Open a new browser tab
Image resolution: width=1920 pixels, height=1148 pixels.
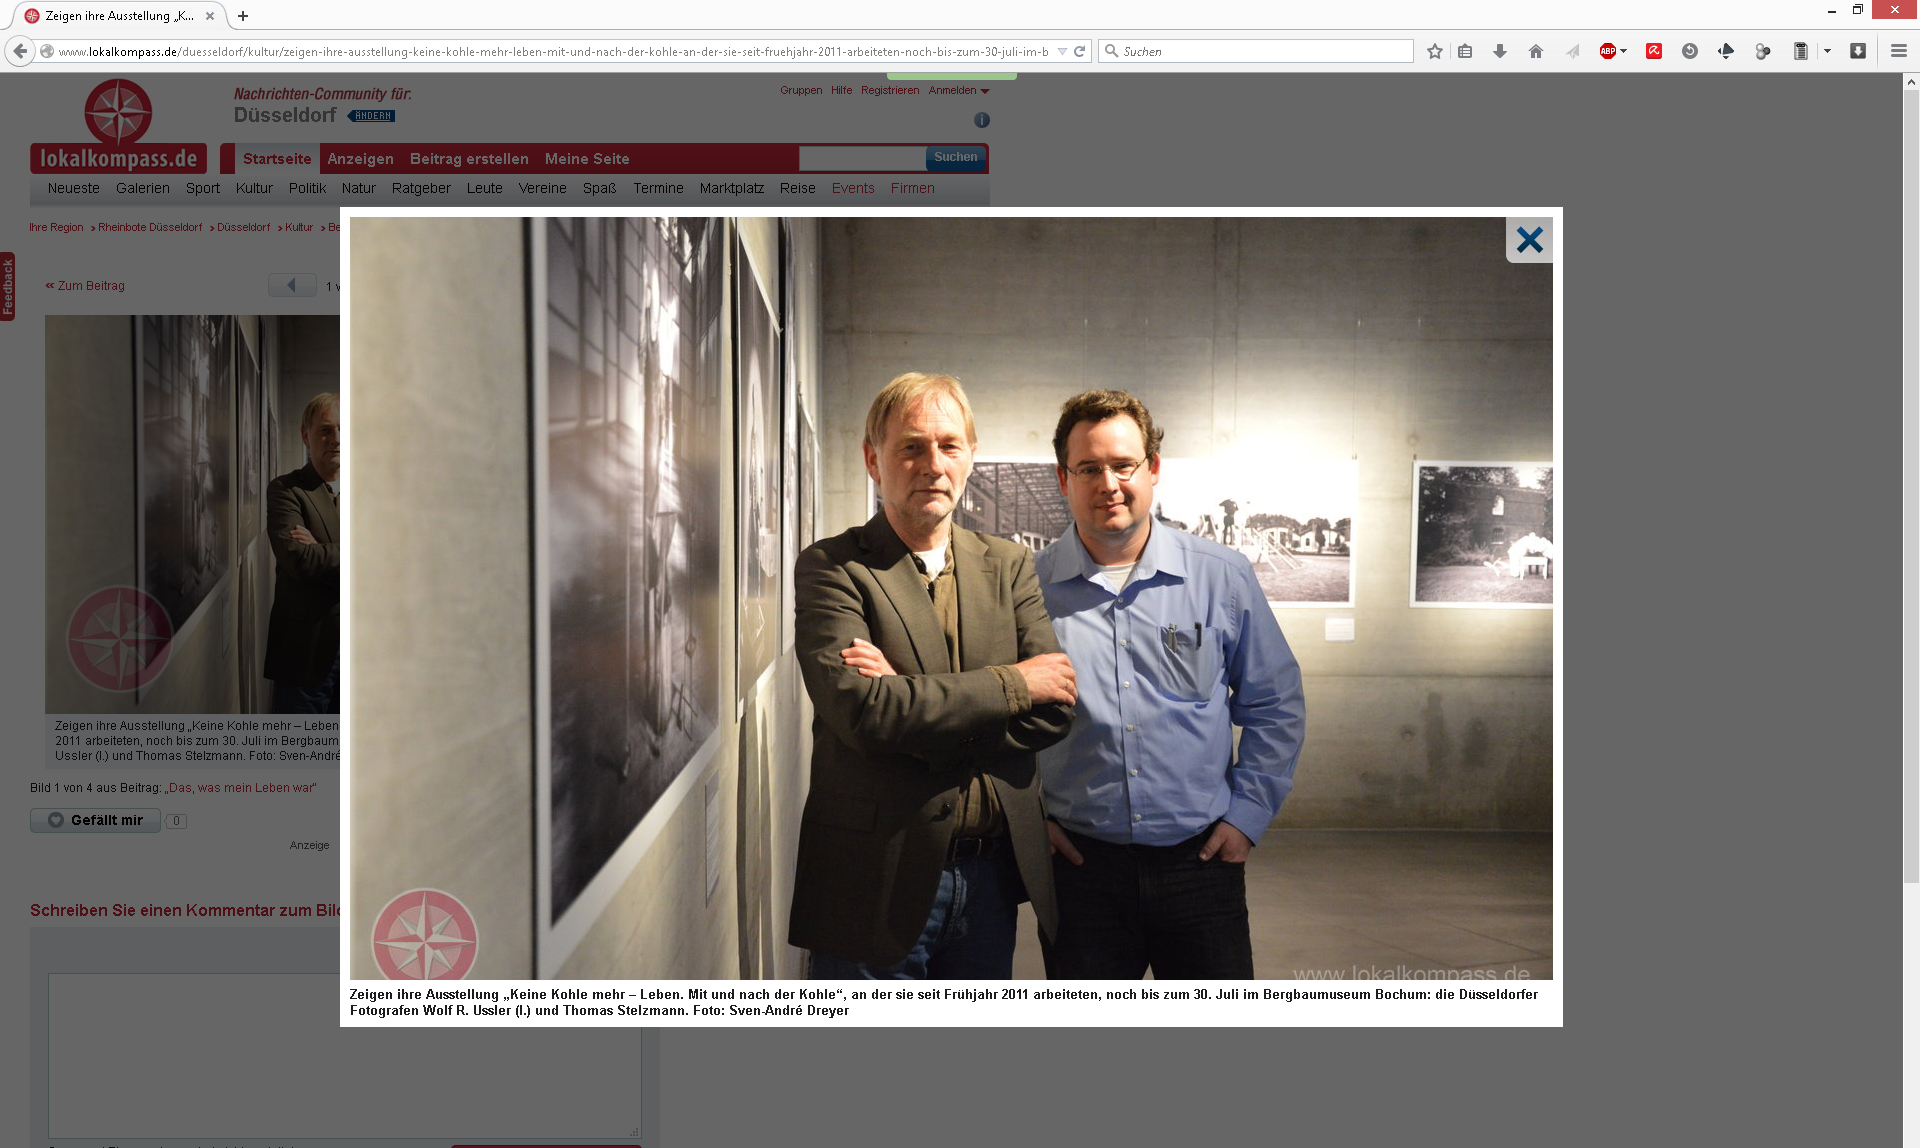click(x=243, y=16)
